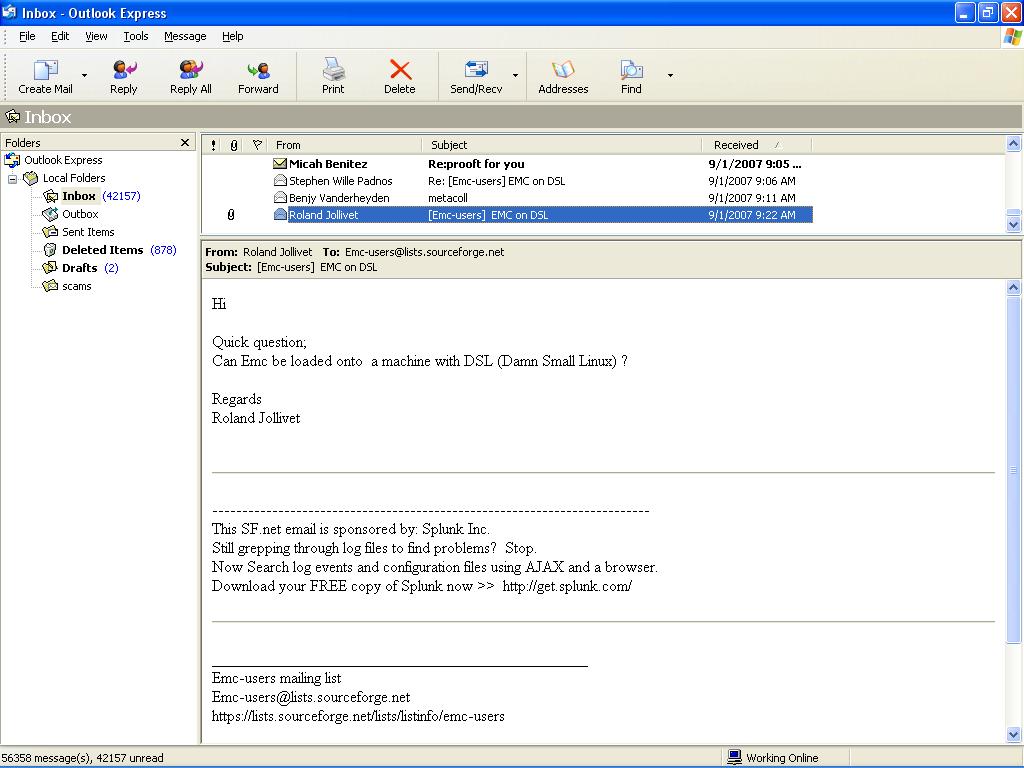1024x768 pixels.
Task: Open the scams folder
Action: point(76,286)
